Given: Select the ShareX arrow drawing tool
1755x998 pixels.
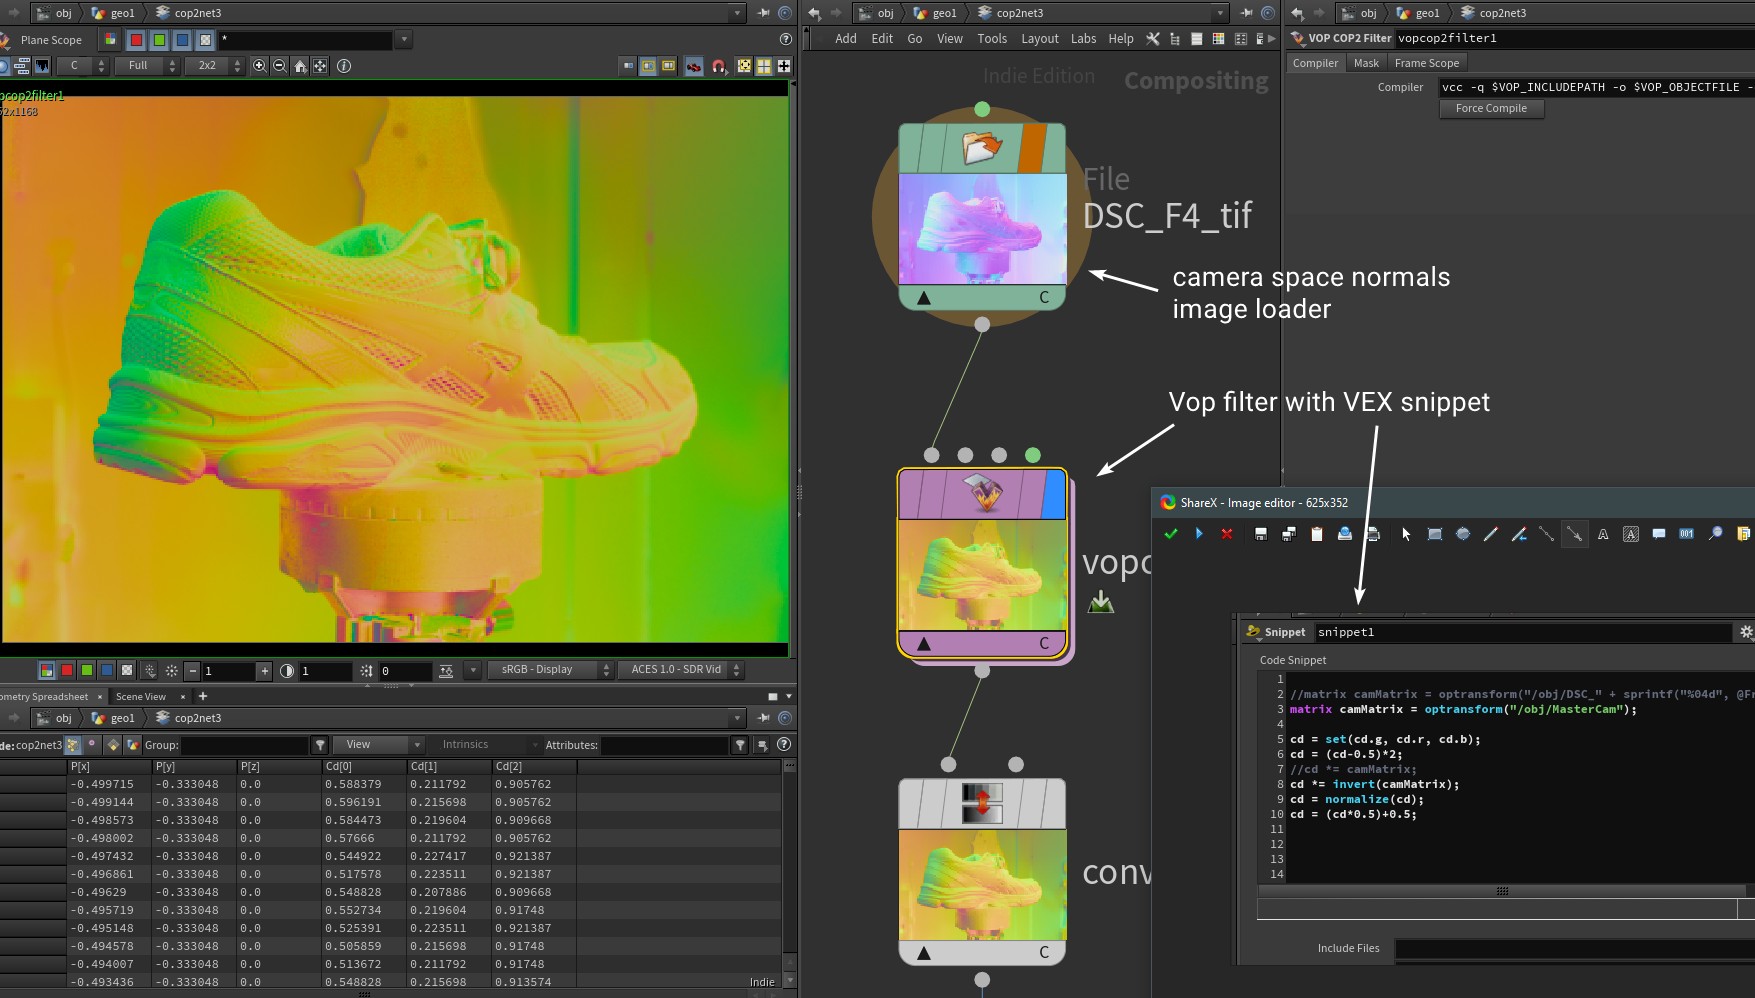Looking at the screenshot, I should pyautogui.click(x=1574, y=534).
